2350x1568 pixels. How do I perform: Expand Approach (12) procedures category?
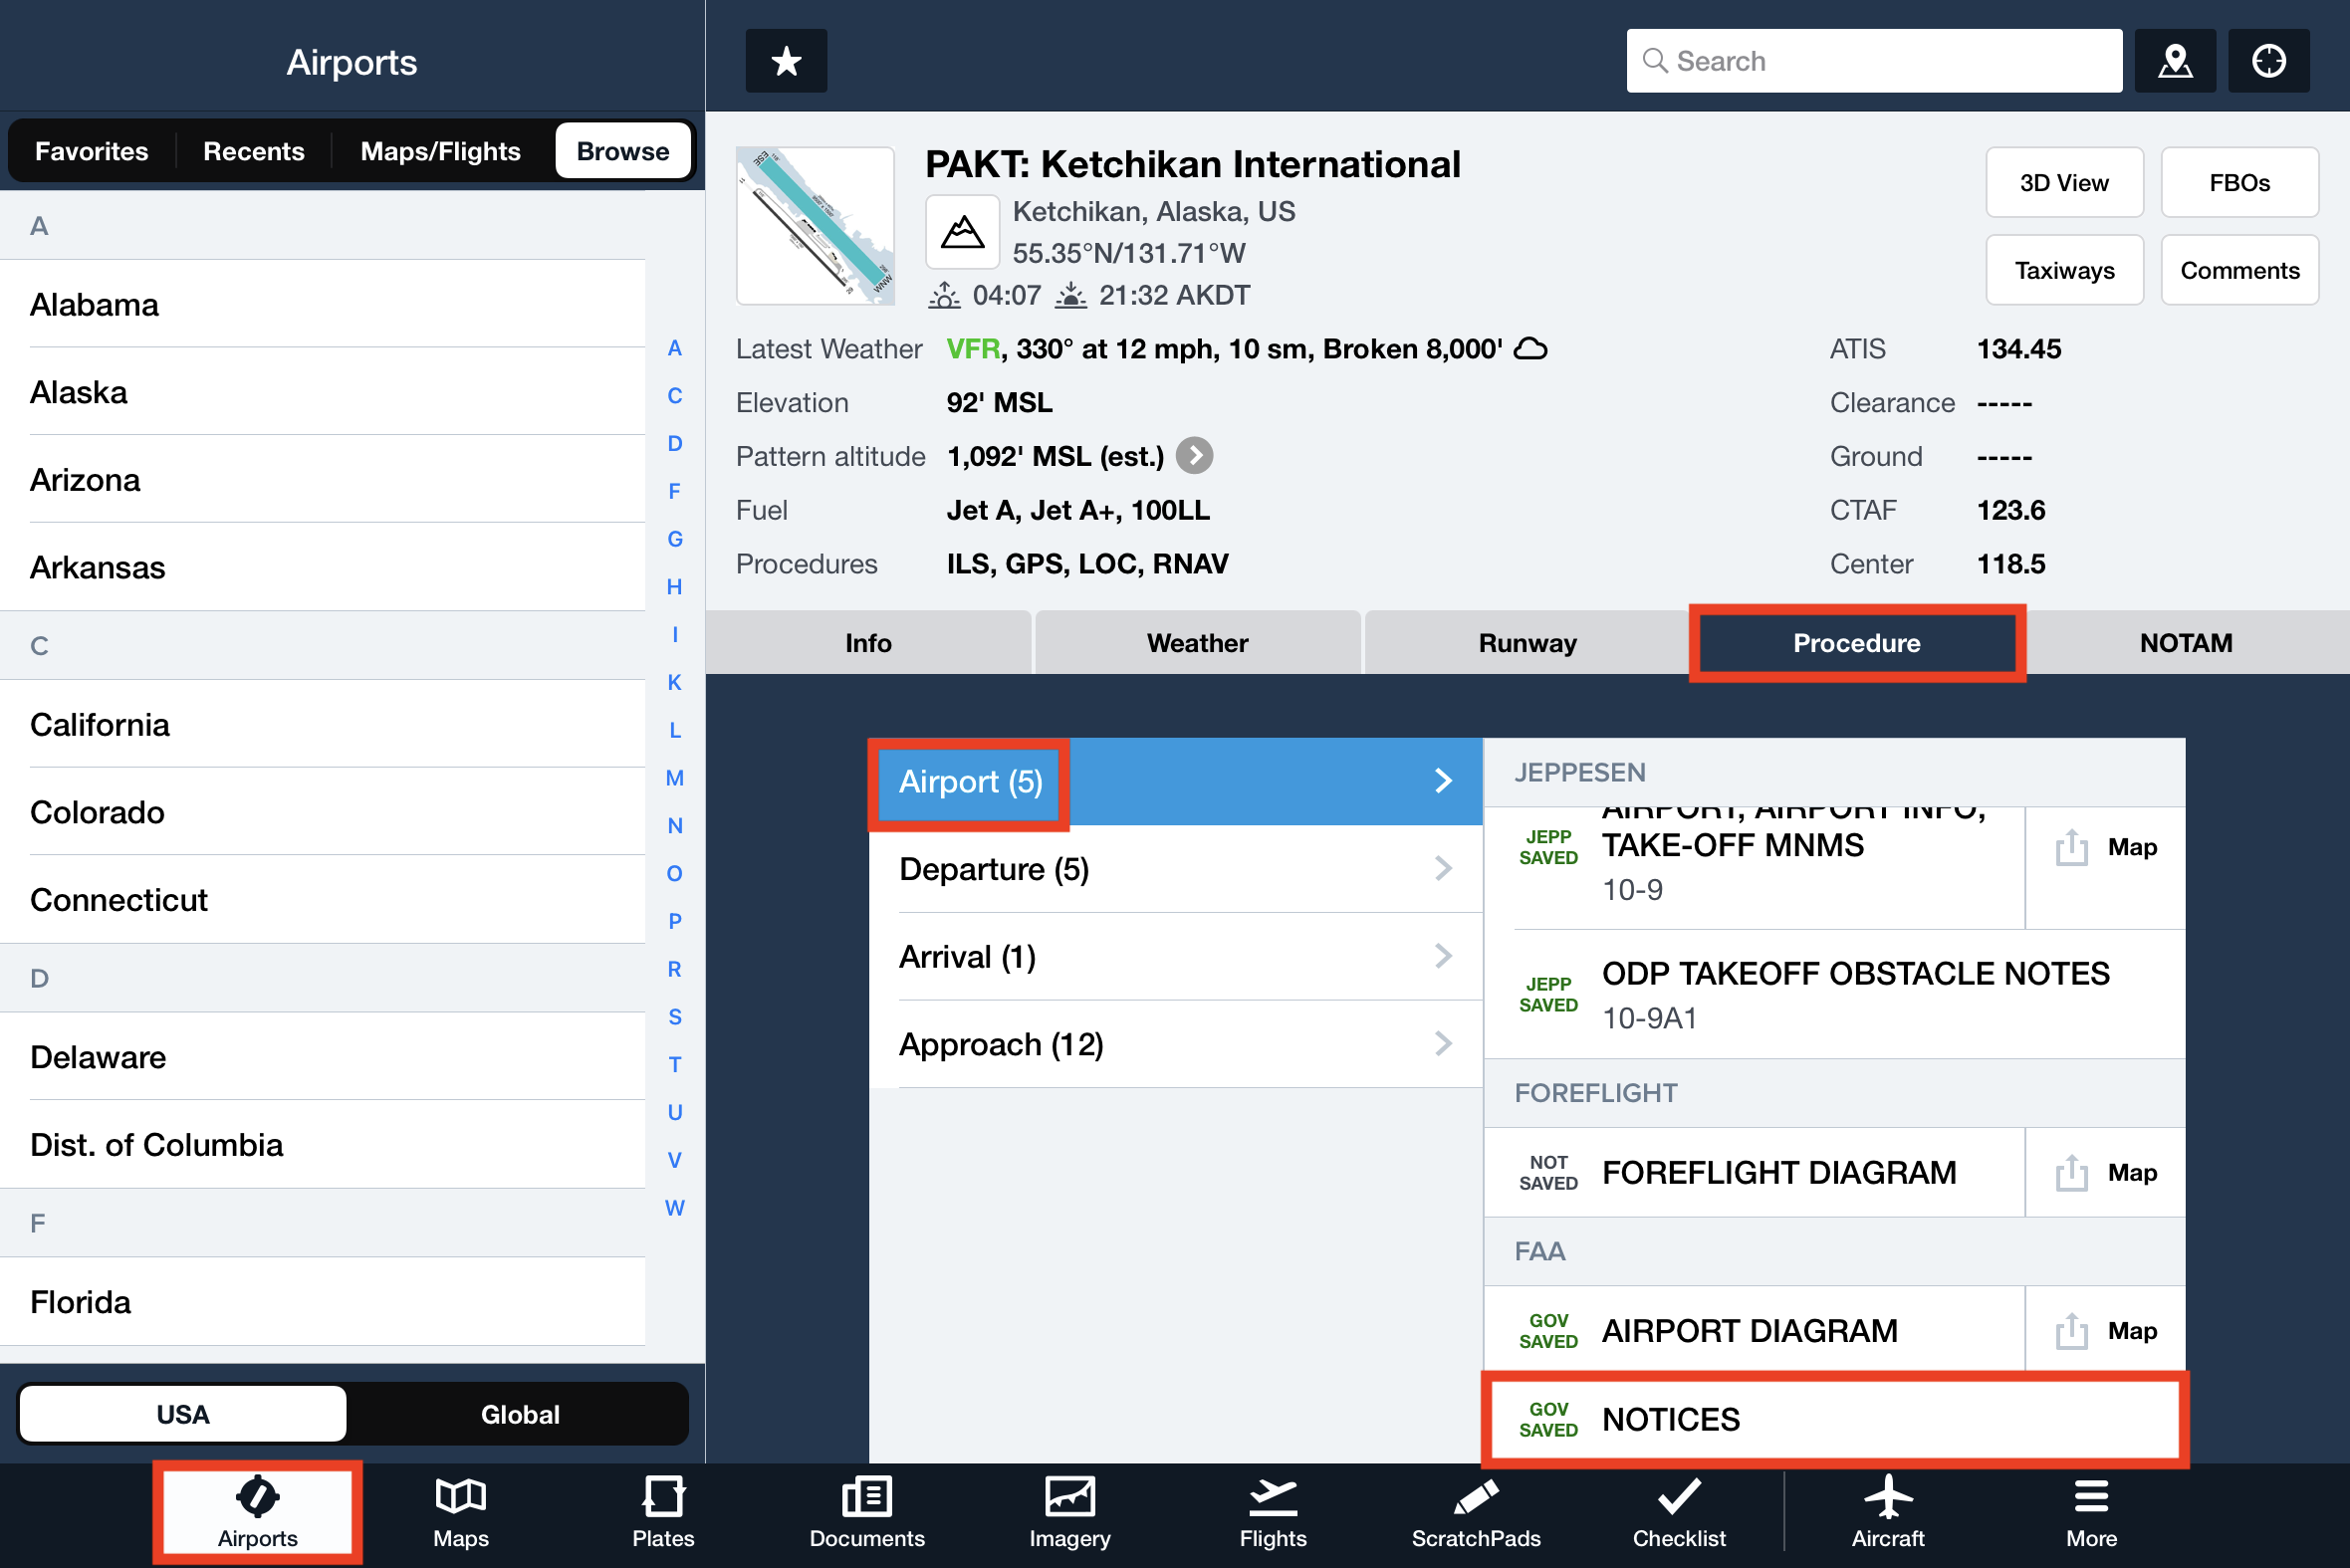pyautogui.click(x=1176, y=1044)
